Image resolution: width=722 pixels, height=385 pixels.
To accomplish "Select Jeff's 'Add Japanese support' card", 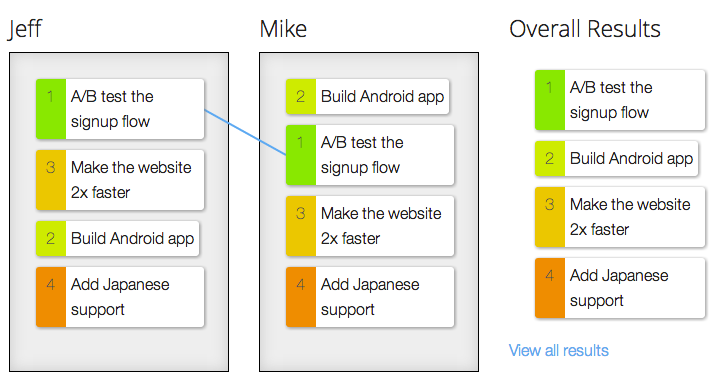I will click(x=120, y=297).
